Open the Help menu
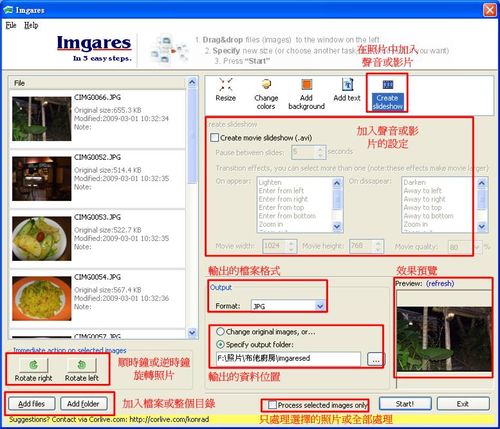Image resolution: width=500 pixels, height=429 pixels. click(31, 25)
